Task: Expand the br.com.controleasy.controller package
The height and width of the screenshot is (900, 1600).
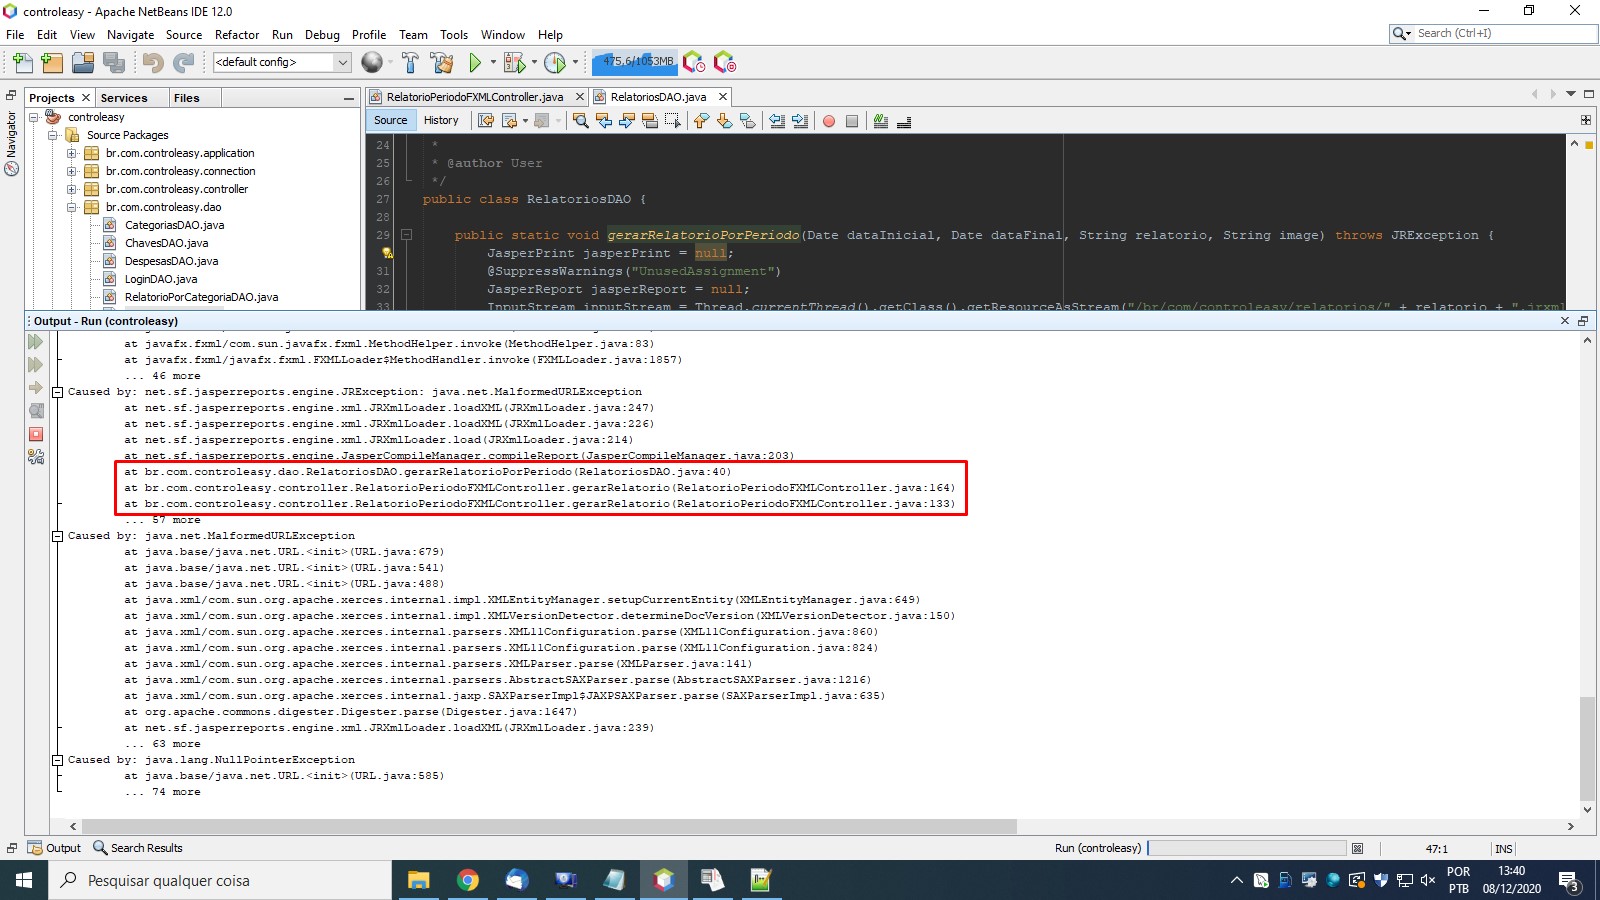Action: click(x=72, y=189)
